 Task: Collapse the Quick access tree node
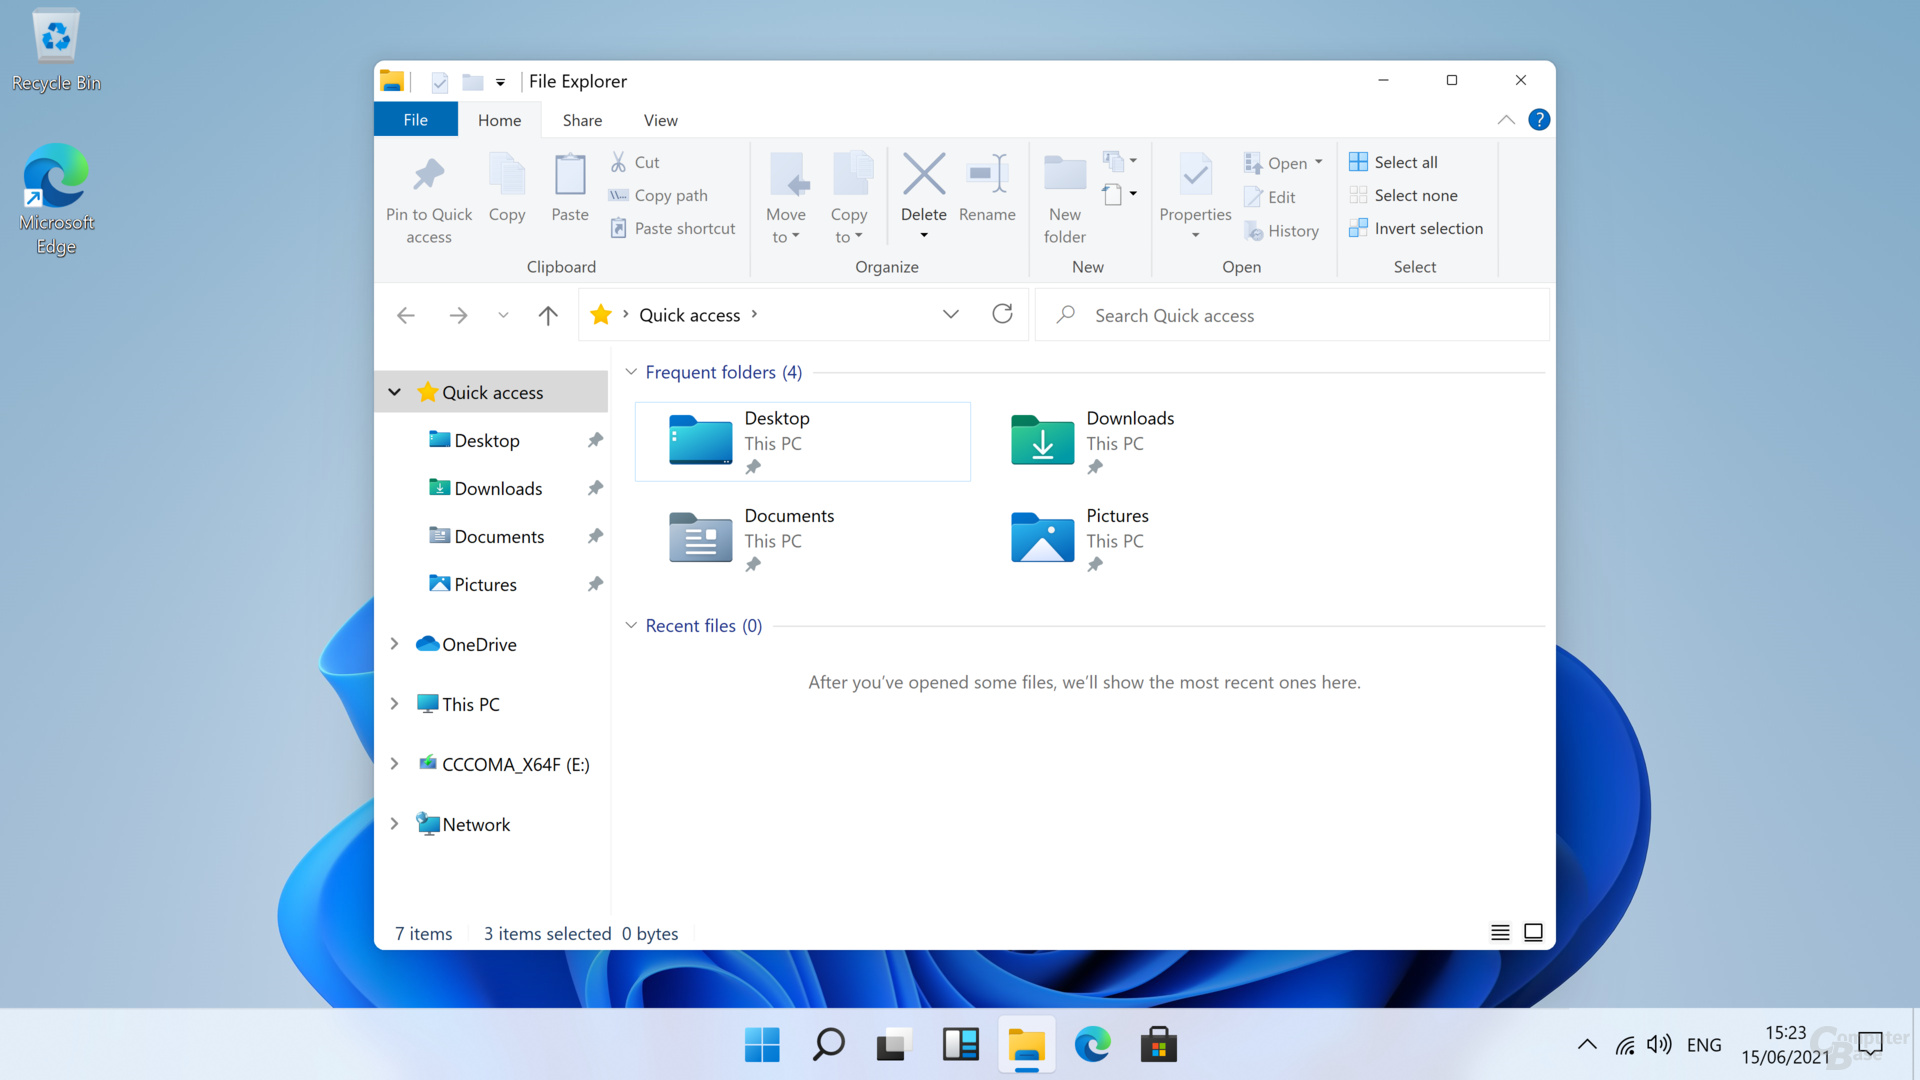[395, 392]
